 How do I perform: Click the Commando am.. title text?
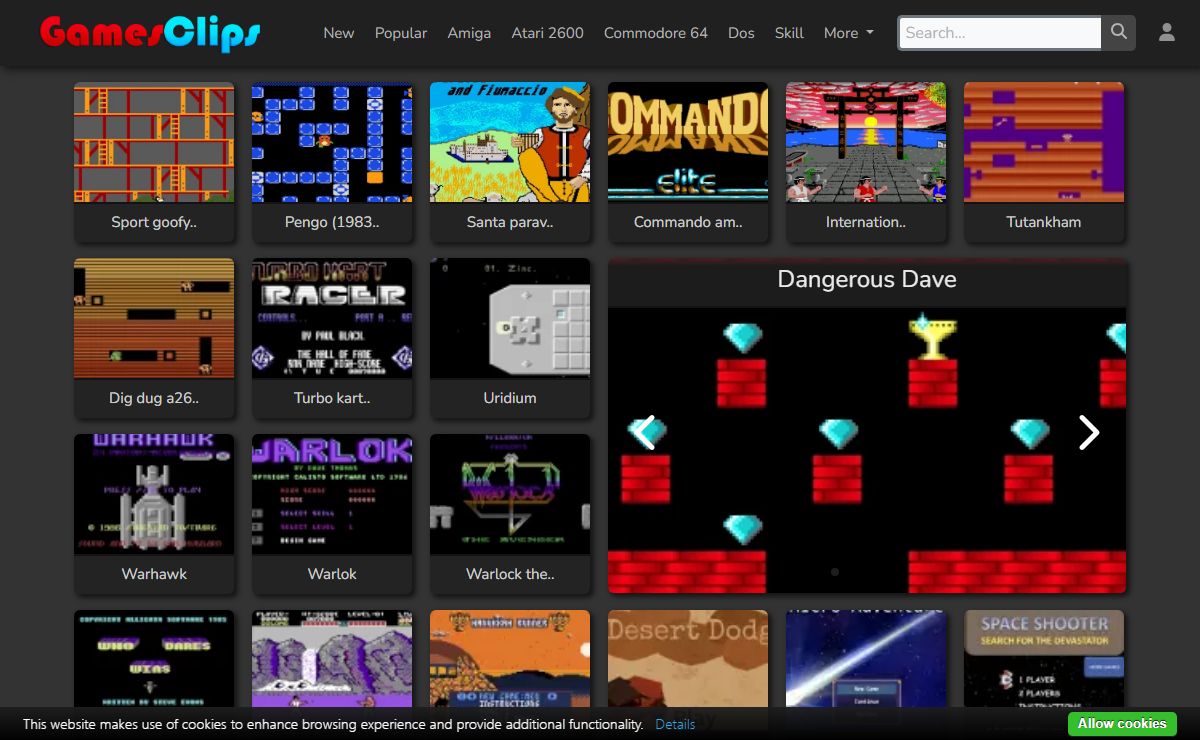688,222
